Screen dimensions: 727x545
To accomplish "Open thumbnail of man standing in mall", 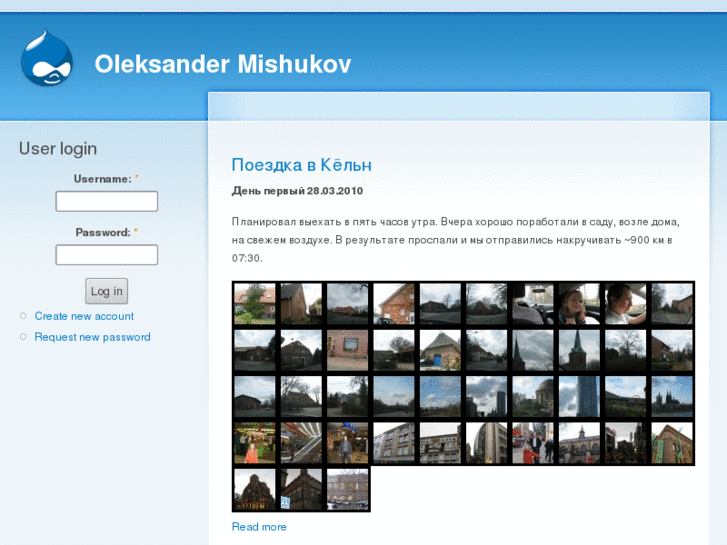I will click(x=348, y=443).
